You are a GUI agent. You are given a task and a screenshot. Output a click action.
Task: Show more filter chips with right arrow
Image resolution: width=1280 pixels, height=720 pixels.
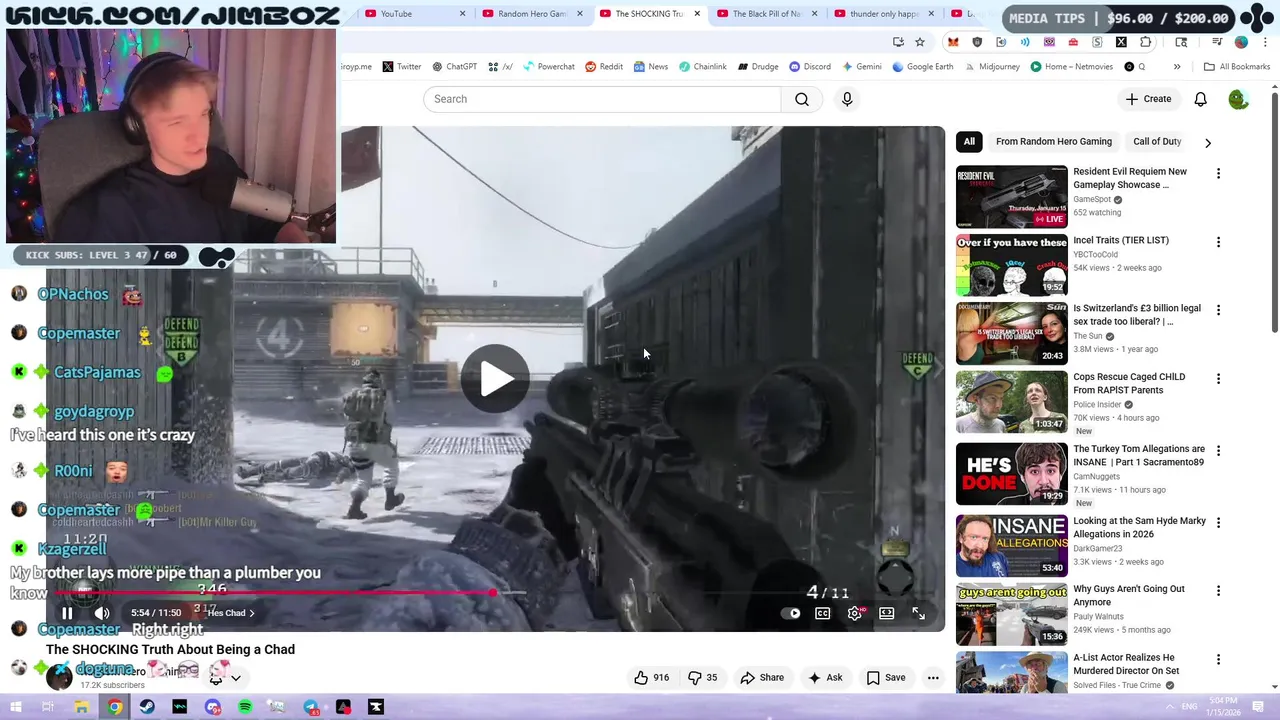pyautogui.click(x=1208, y=142)
